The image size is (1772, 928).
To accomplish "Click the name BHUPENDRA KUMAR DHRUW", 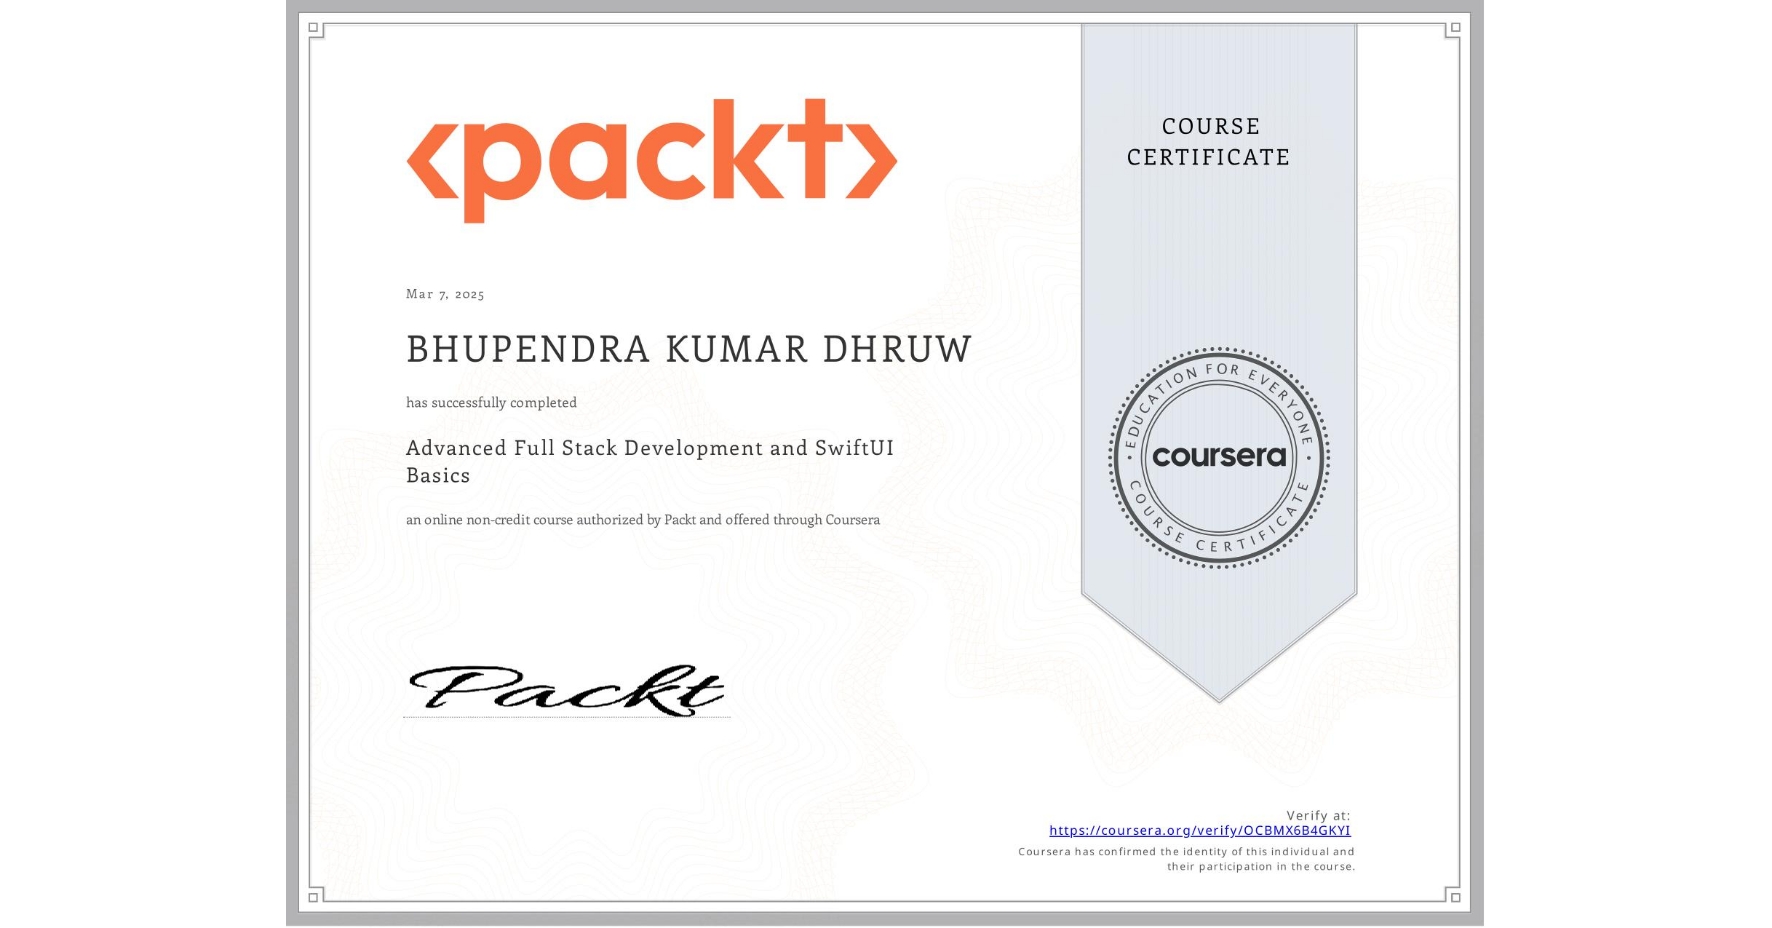I will click(x=688, y=349).
